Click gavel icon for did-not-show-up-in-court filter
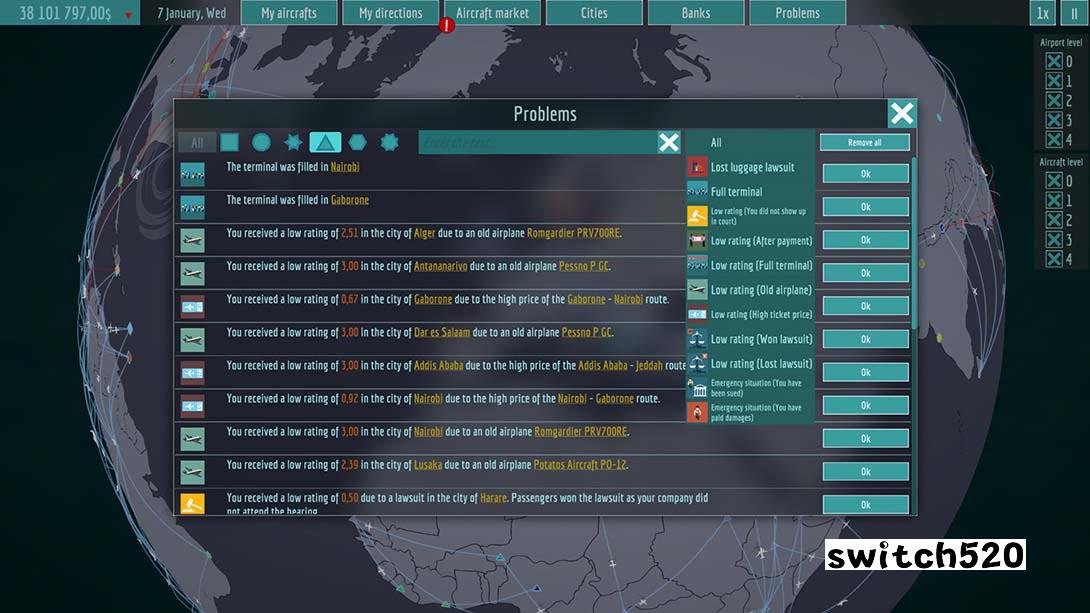This screenshot has width=1090, height=613. (x=697, y=216)
